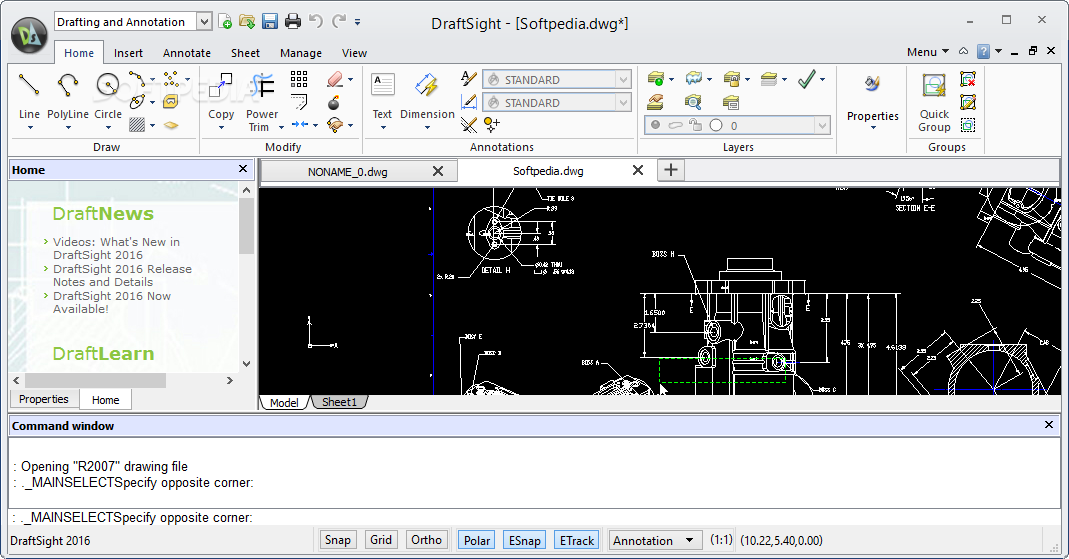
Task: Click the magnifier layer preview icon
Action: click(693, 102)
